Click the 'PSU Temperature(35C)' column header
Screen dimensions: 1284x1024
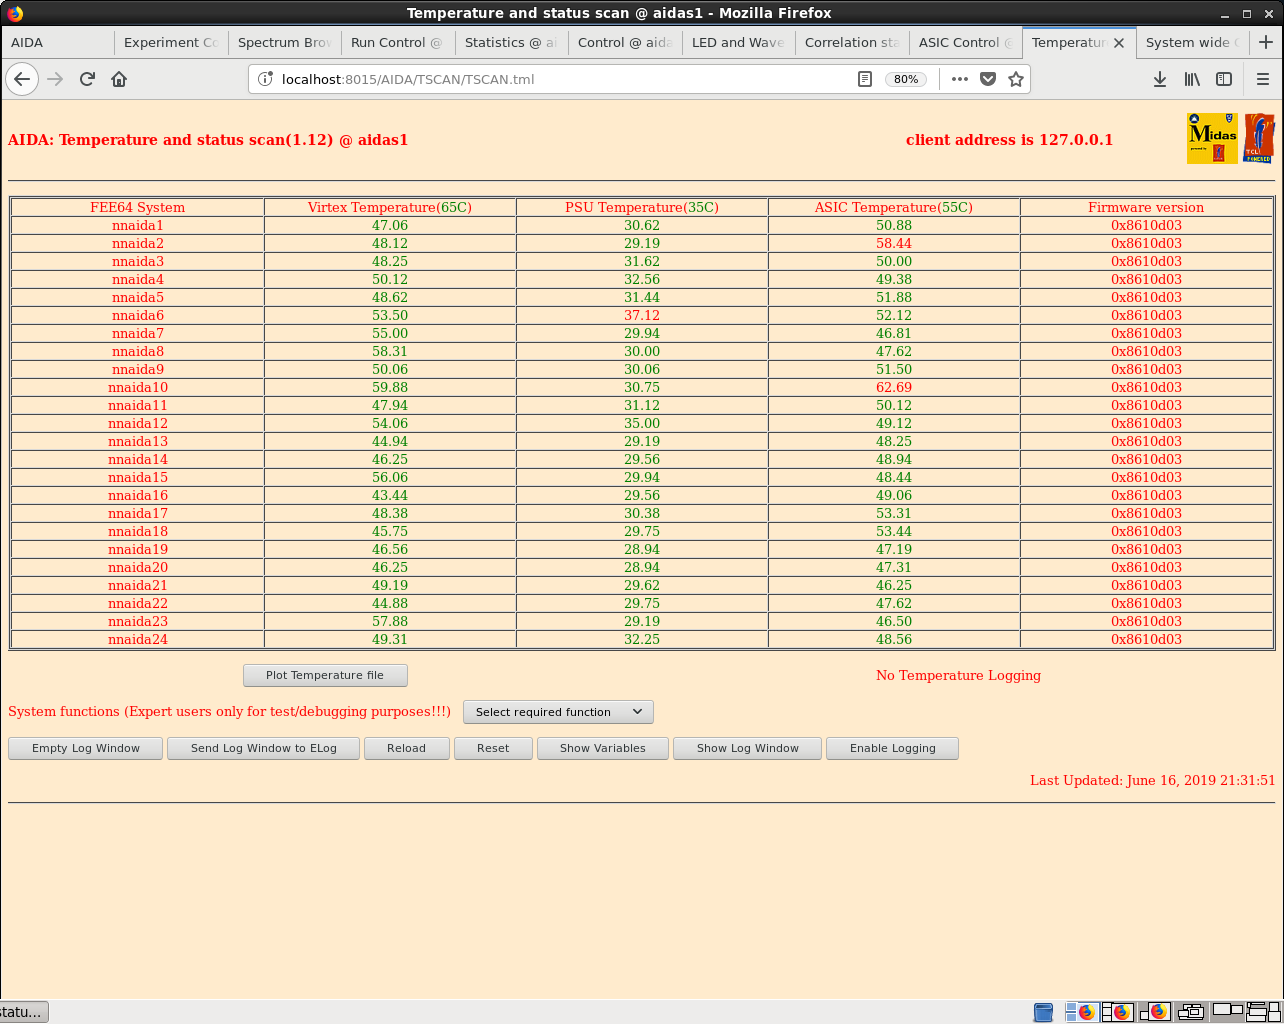coord(642,207)
